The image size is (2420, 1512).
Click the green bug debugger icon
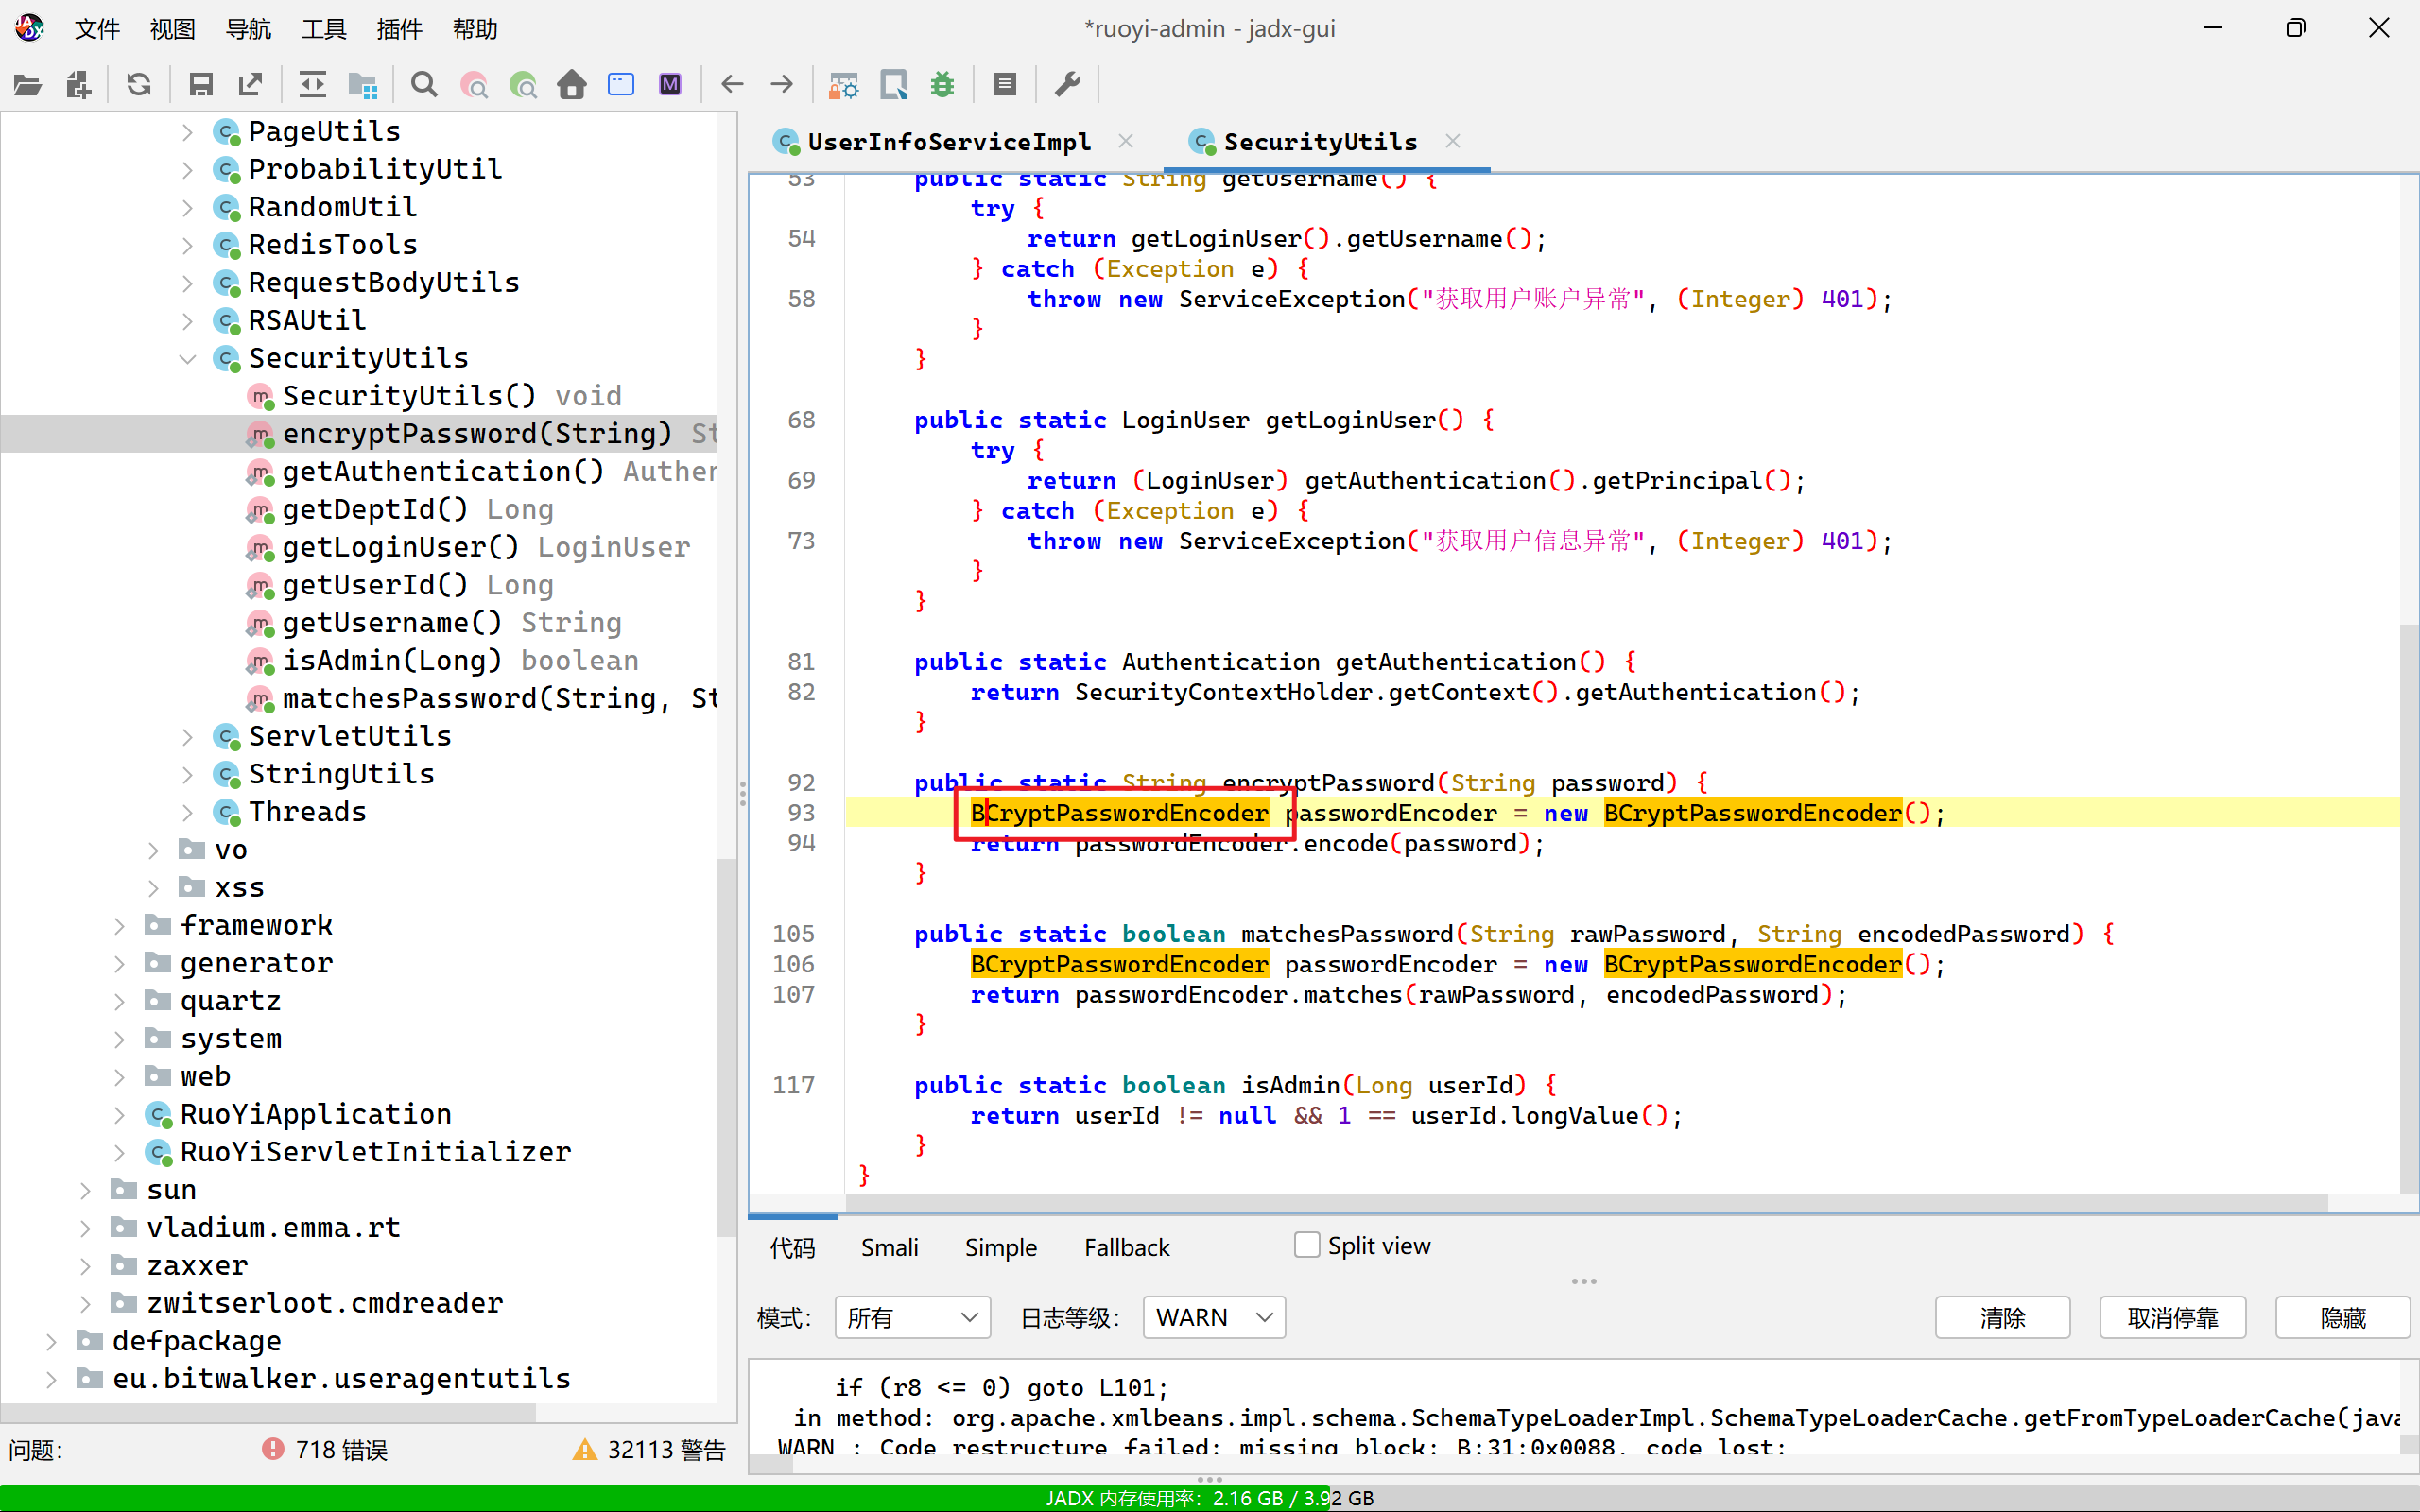(x=942, y=85)
